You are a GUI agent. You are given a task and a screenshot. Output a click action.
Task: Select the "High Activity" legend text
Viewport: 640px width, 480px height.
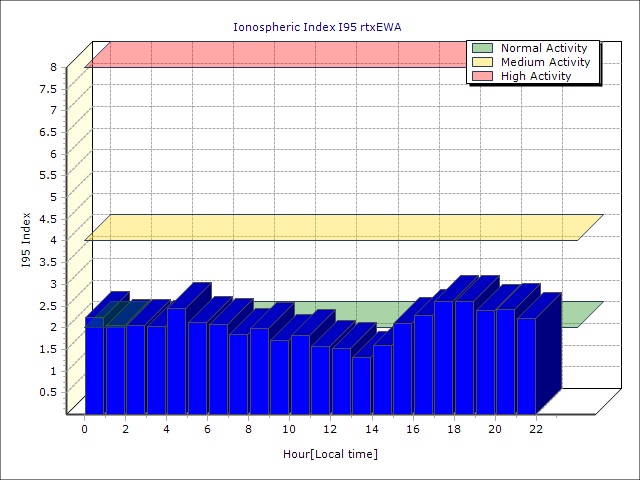tap(536, 76)
